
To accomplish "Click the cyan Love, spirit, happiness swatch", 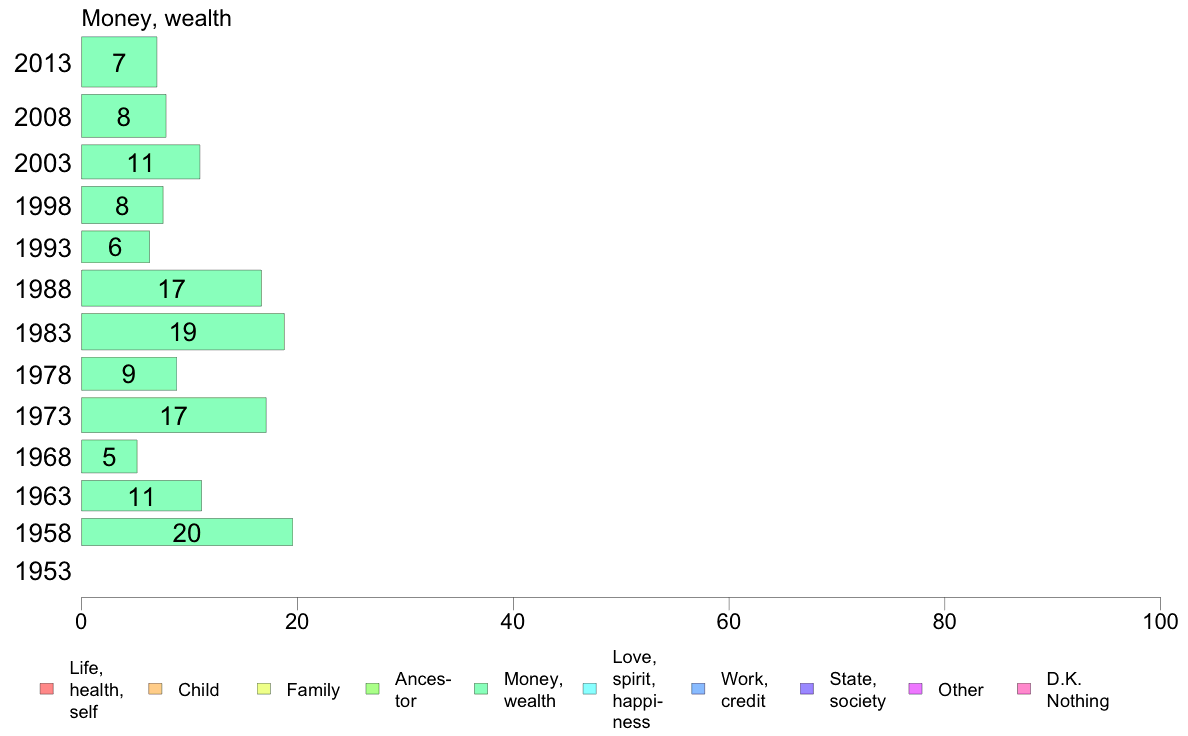I will [589, 689].
